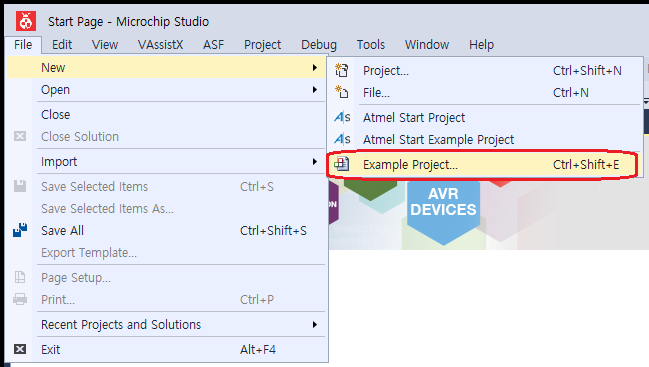This screenshot has height=367, width=649.
Task: Select Page Setup… entry
Action: pos(166,277)
